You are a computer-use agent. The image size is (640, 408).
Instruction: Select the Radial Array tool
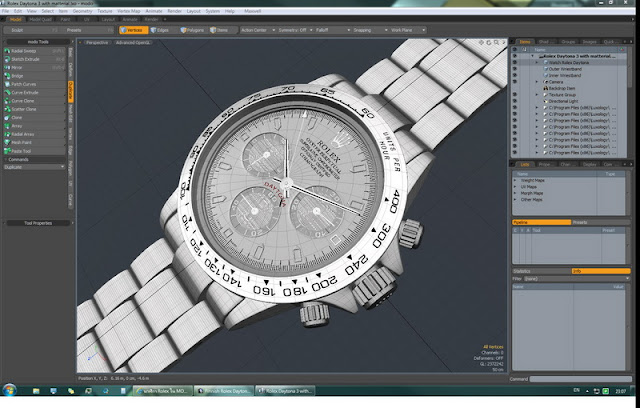coord(35,134)
